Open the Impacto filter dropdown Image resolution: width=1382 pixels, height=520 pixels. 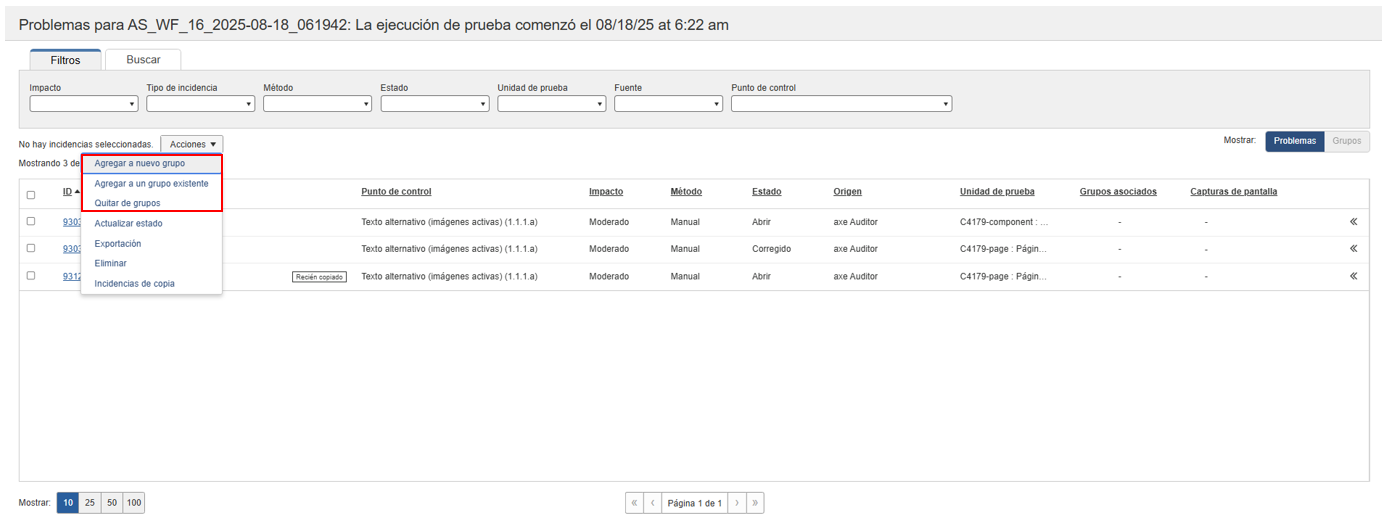pyautogui.click(x=84, y=104)
